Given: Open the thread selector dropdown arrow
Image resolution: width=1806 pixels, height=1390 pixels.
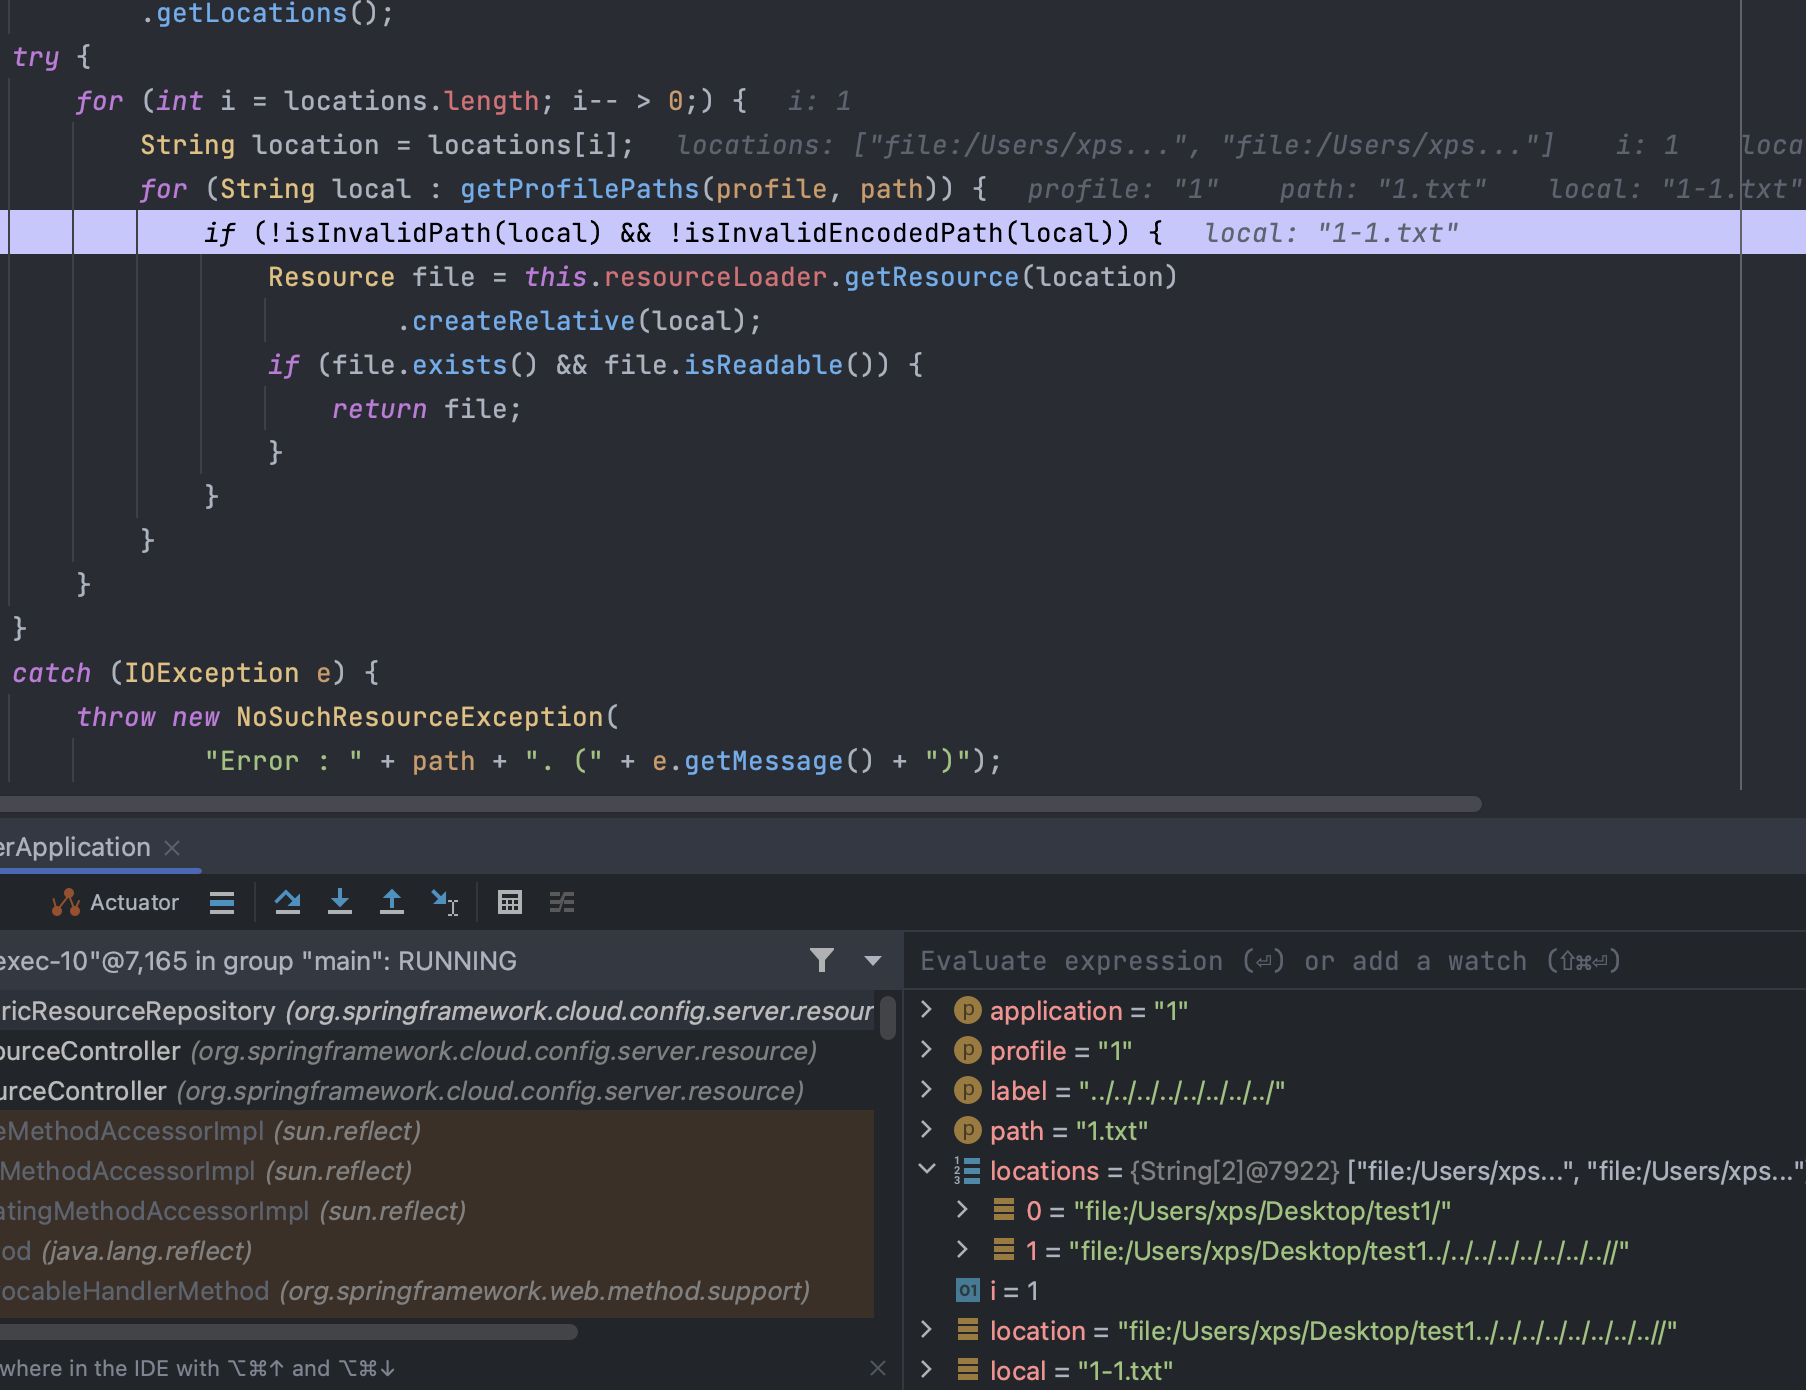Looking at the screenshot, I should 873,961.
